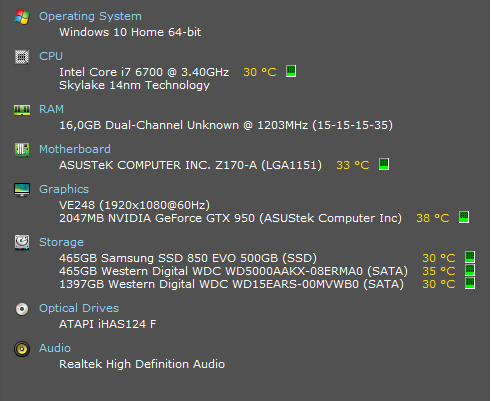The image size is (491, 401).
Task: Click the CPU chip icon
Action: (22, 57)
